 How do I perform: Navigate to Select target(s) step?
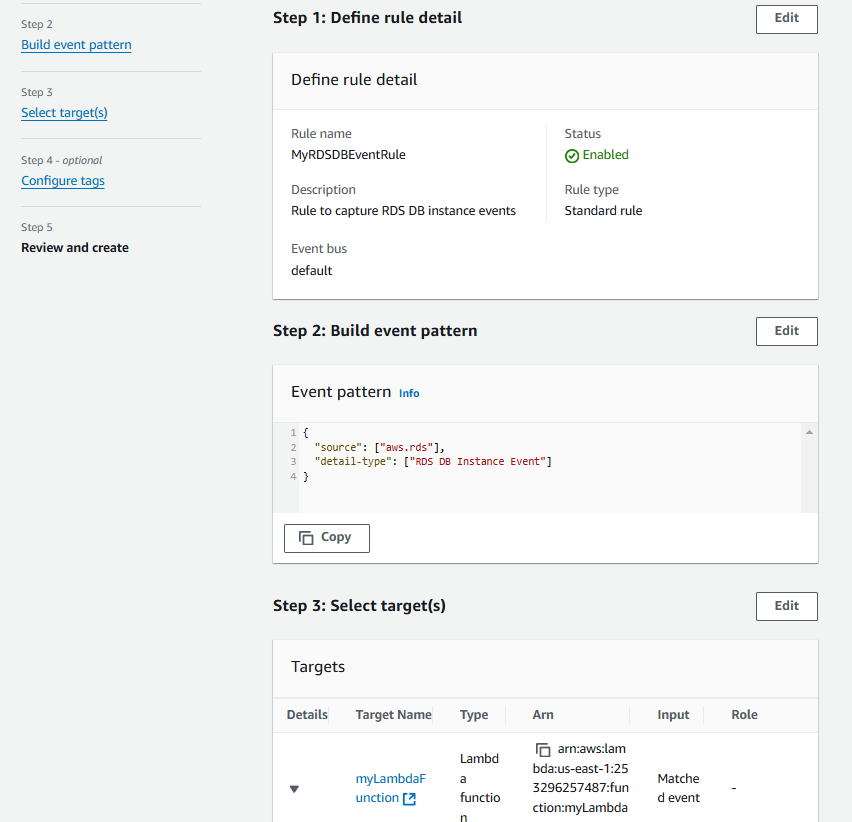64,113
